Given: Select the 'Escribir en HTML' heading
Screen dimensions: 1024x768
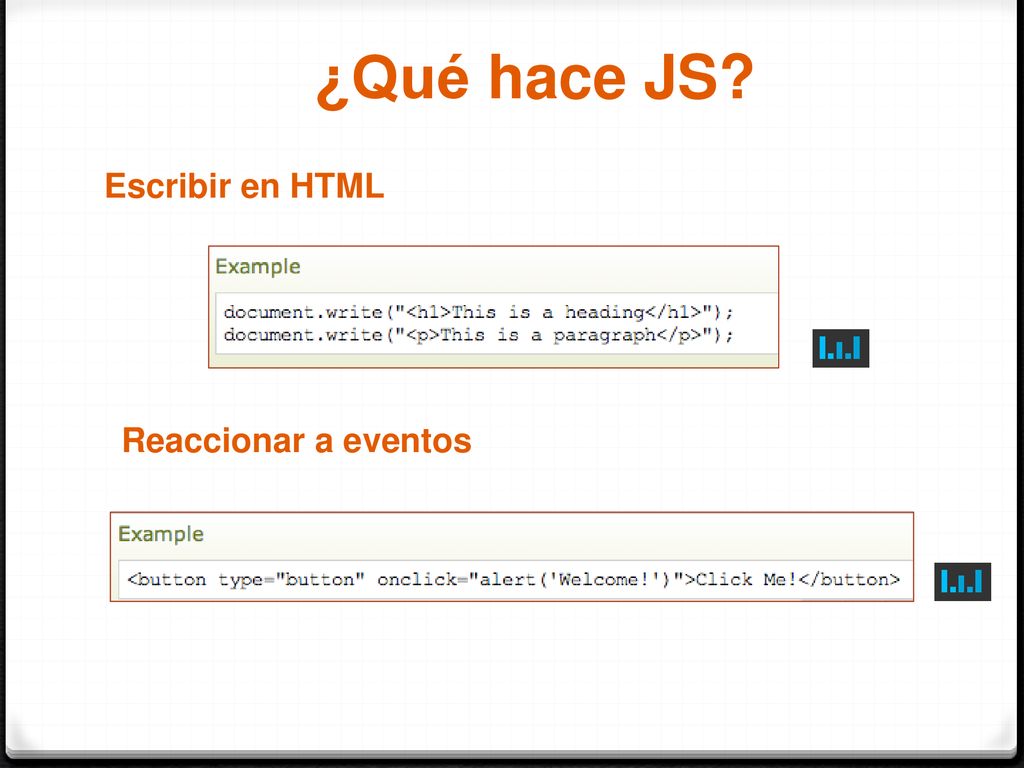Looking at the screenshot, I should click(244, 185).
